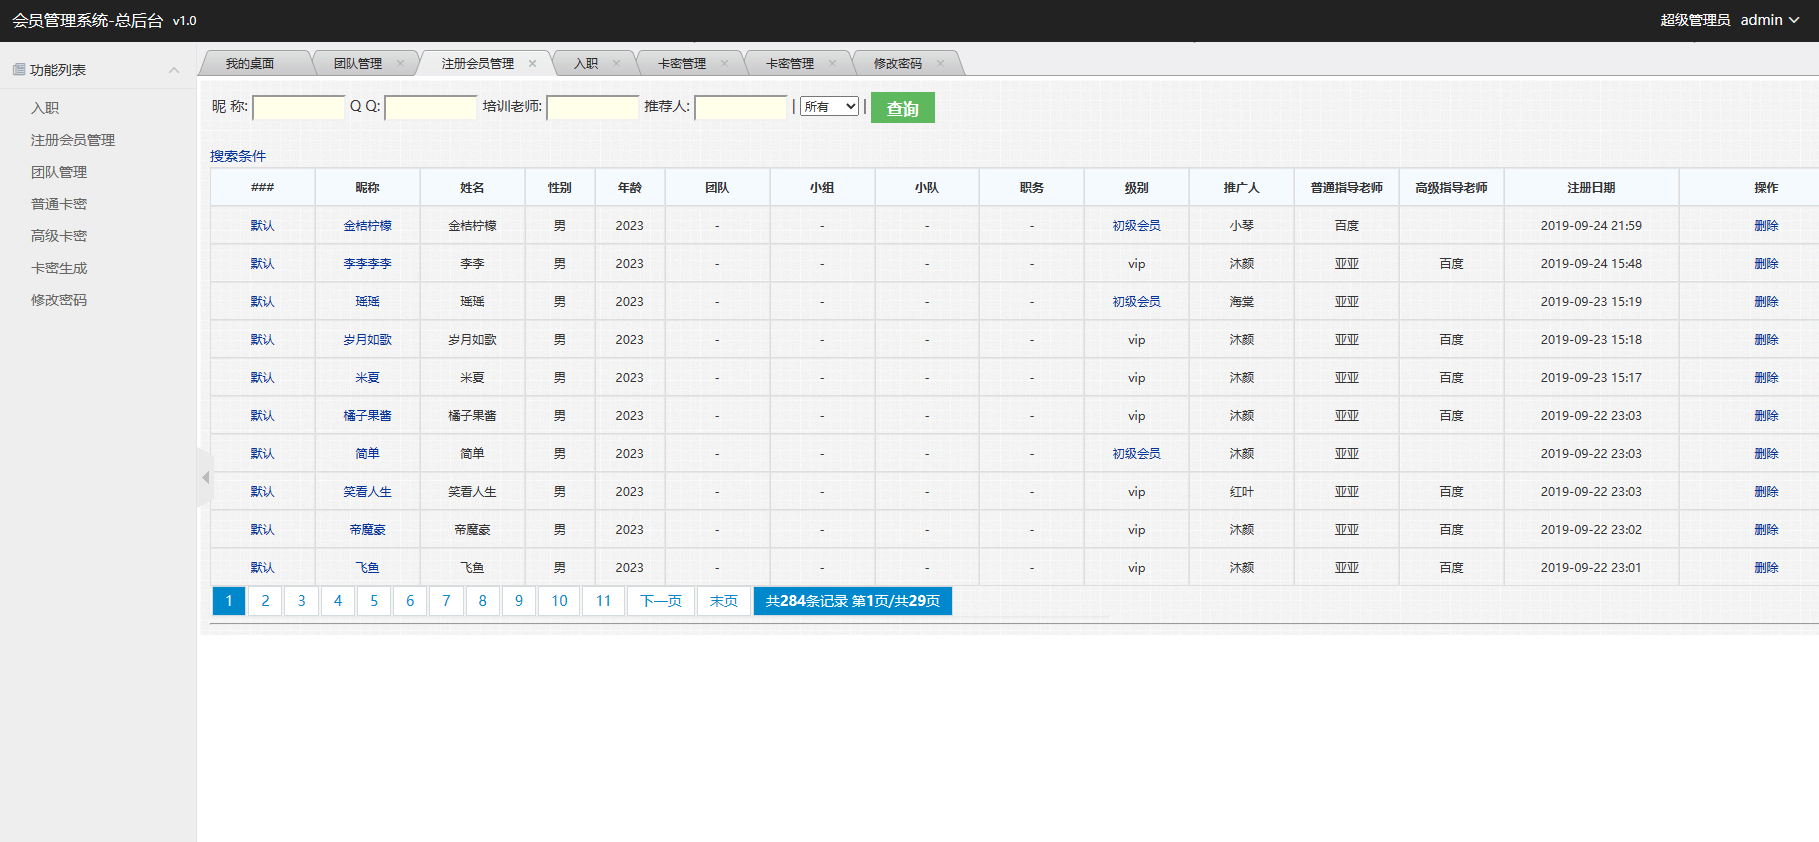
Task: Go to page 11
Action: [x=603, y=601]
